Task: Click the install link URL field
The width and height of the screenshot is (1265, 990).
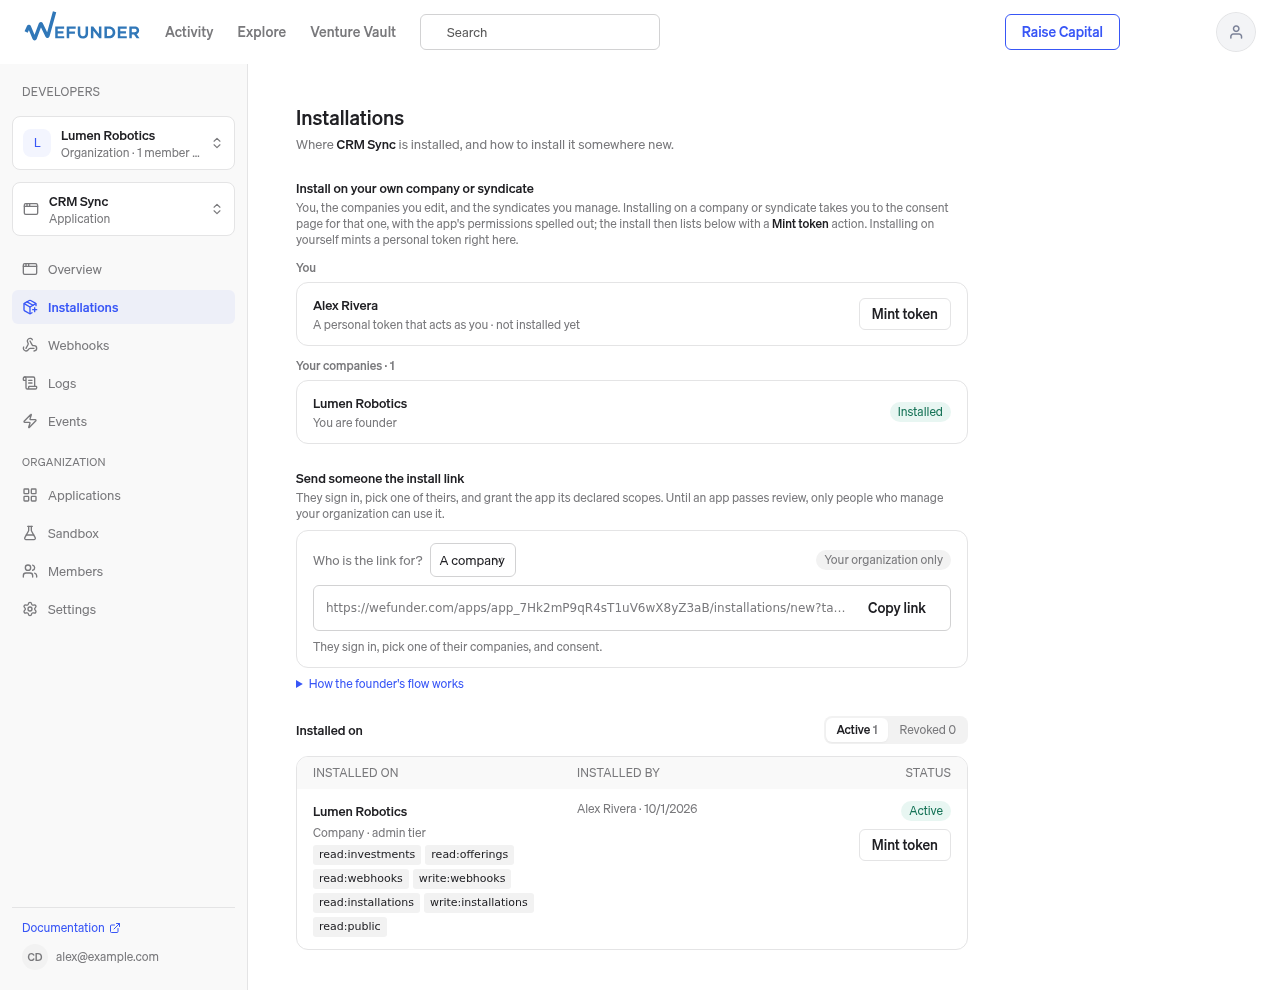Action: pyautogui.click(x=585, y=608)
